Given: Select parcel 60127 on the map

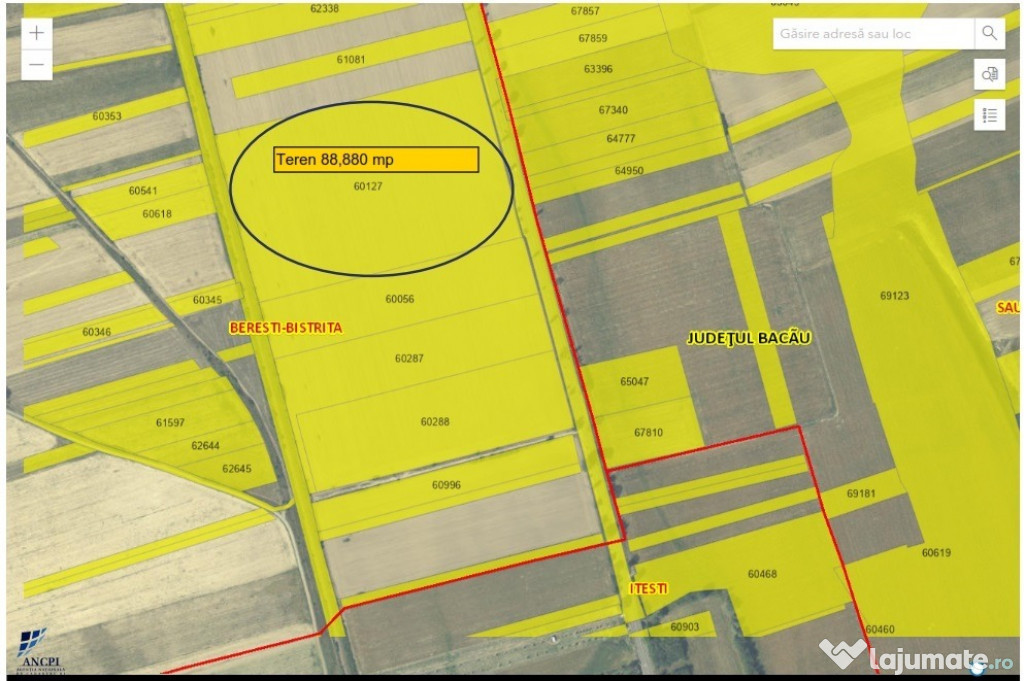Looking at the screenshot, I should (368, 186).
